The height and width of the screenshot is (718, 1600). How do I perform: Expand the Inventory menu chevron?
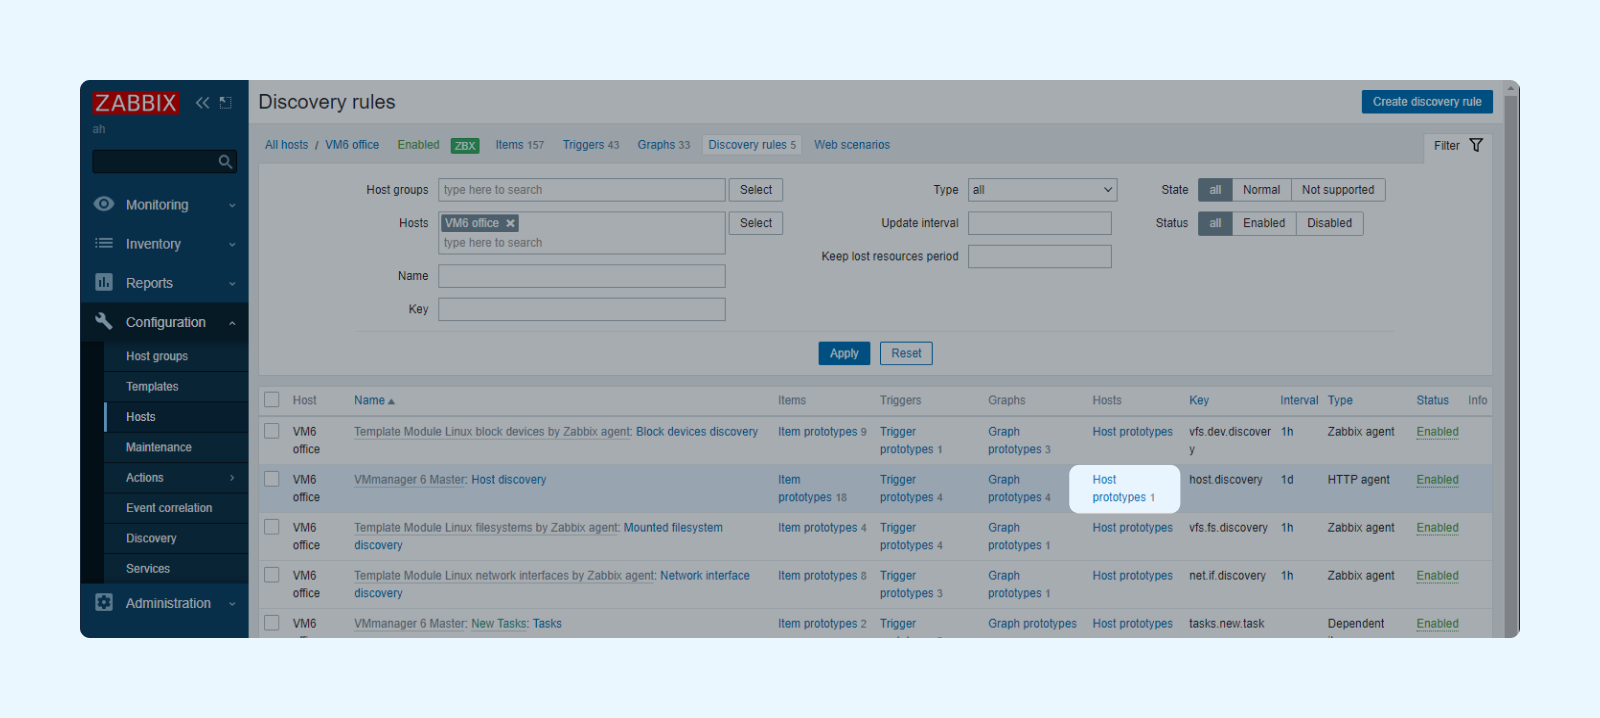pos(232,244)
